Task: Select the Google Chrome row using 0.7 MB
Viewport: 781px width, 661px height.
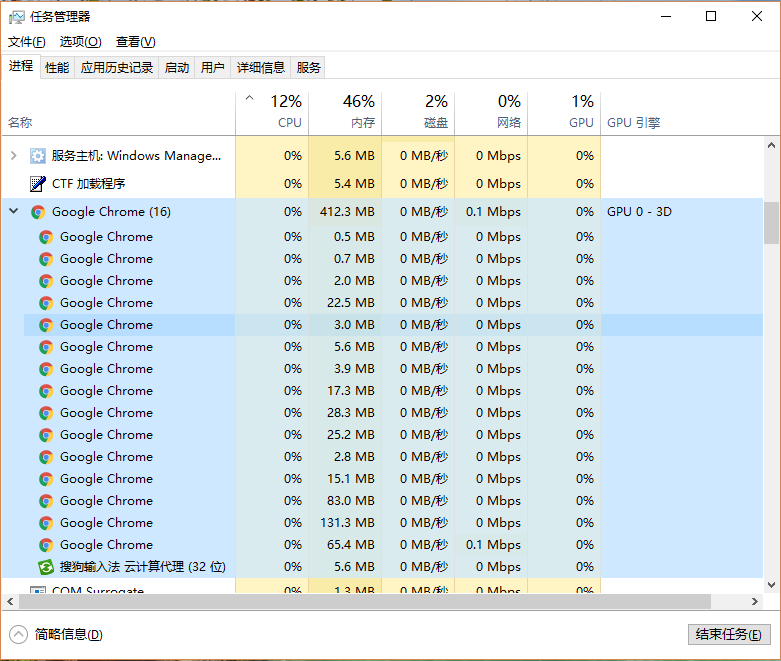Action: (x=393, y=259)
